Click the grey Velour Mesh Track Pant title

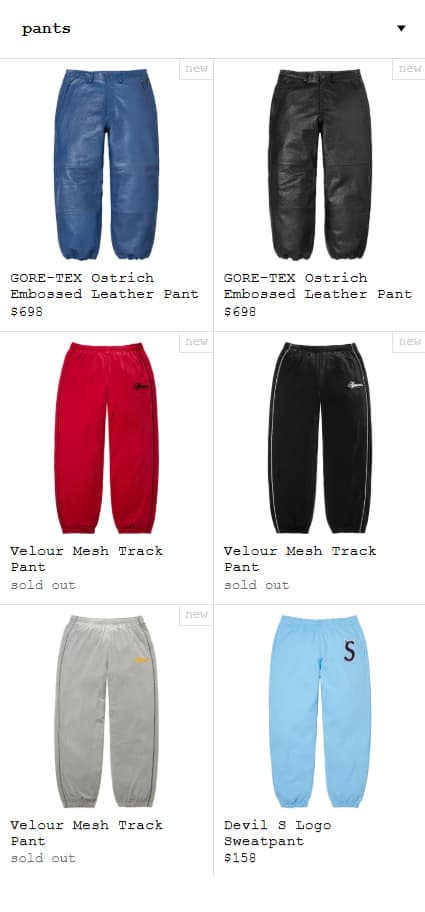click(x=87, y=832)
